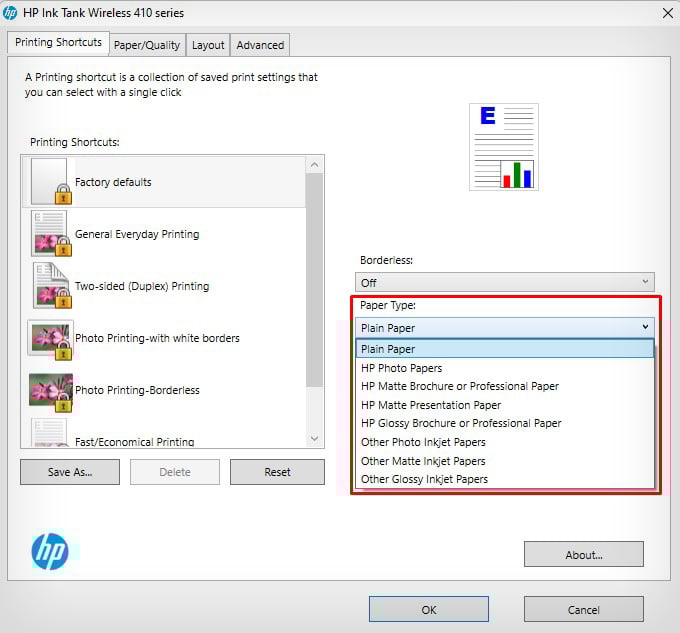Click the HP logo at bottom left

(x=50, y=551)
